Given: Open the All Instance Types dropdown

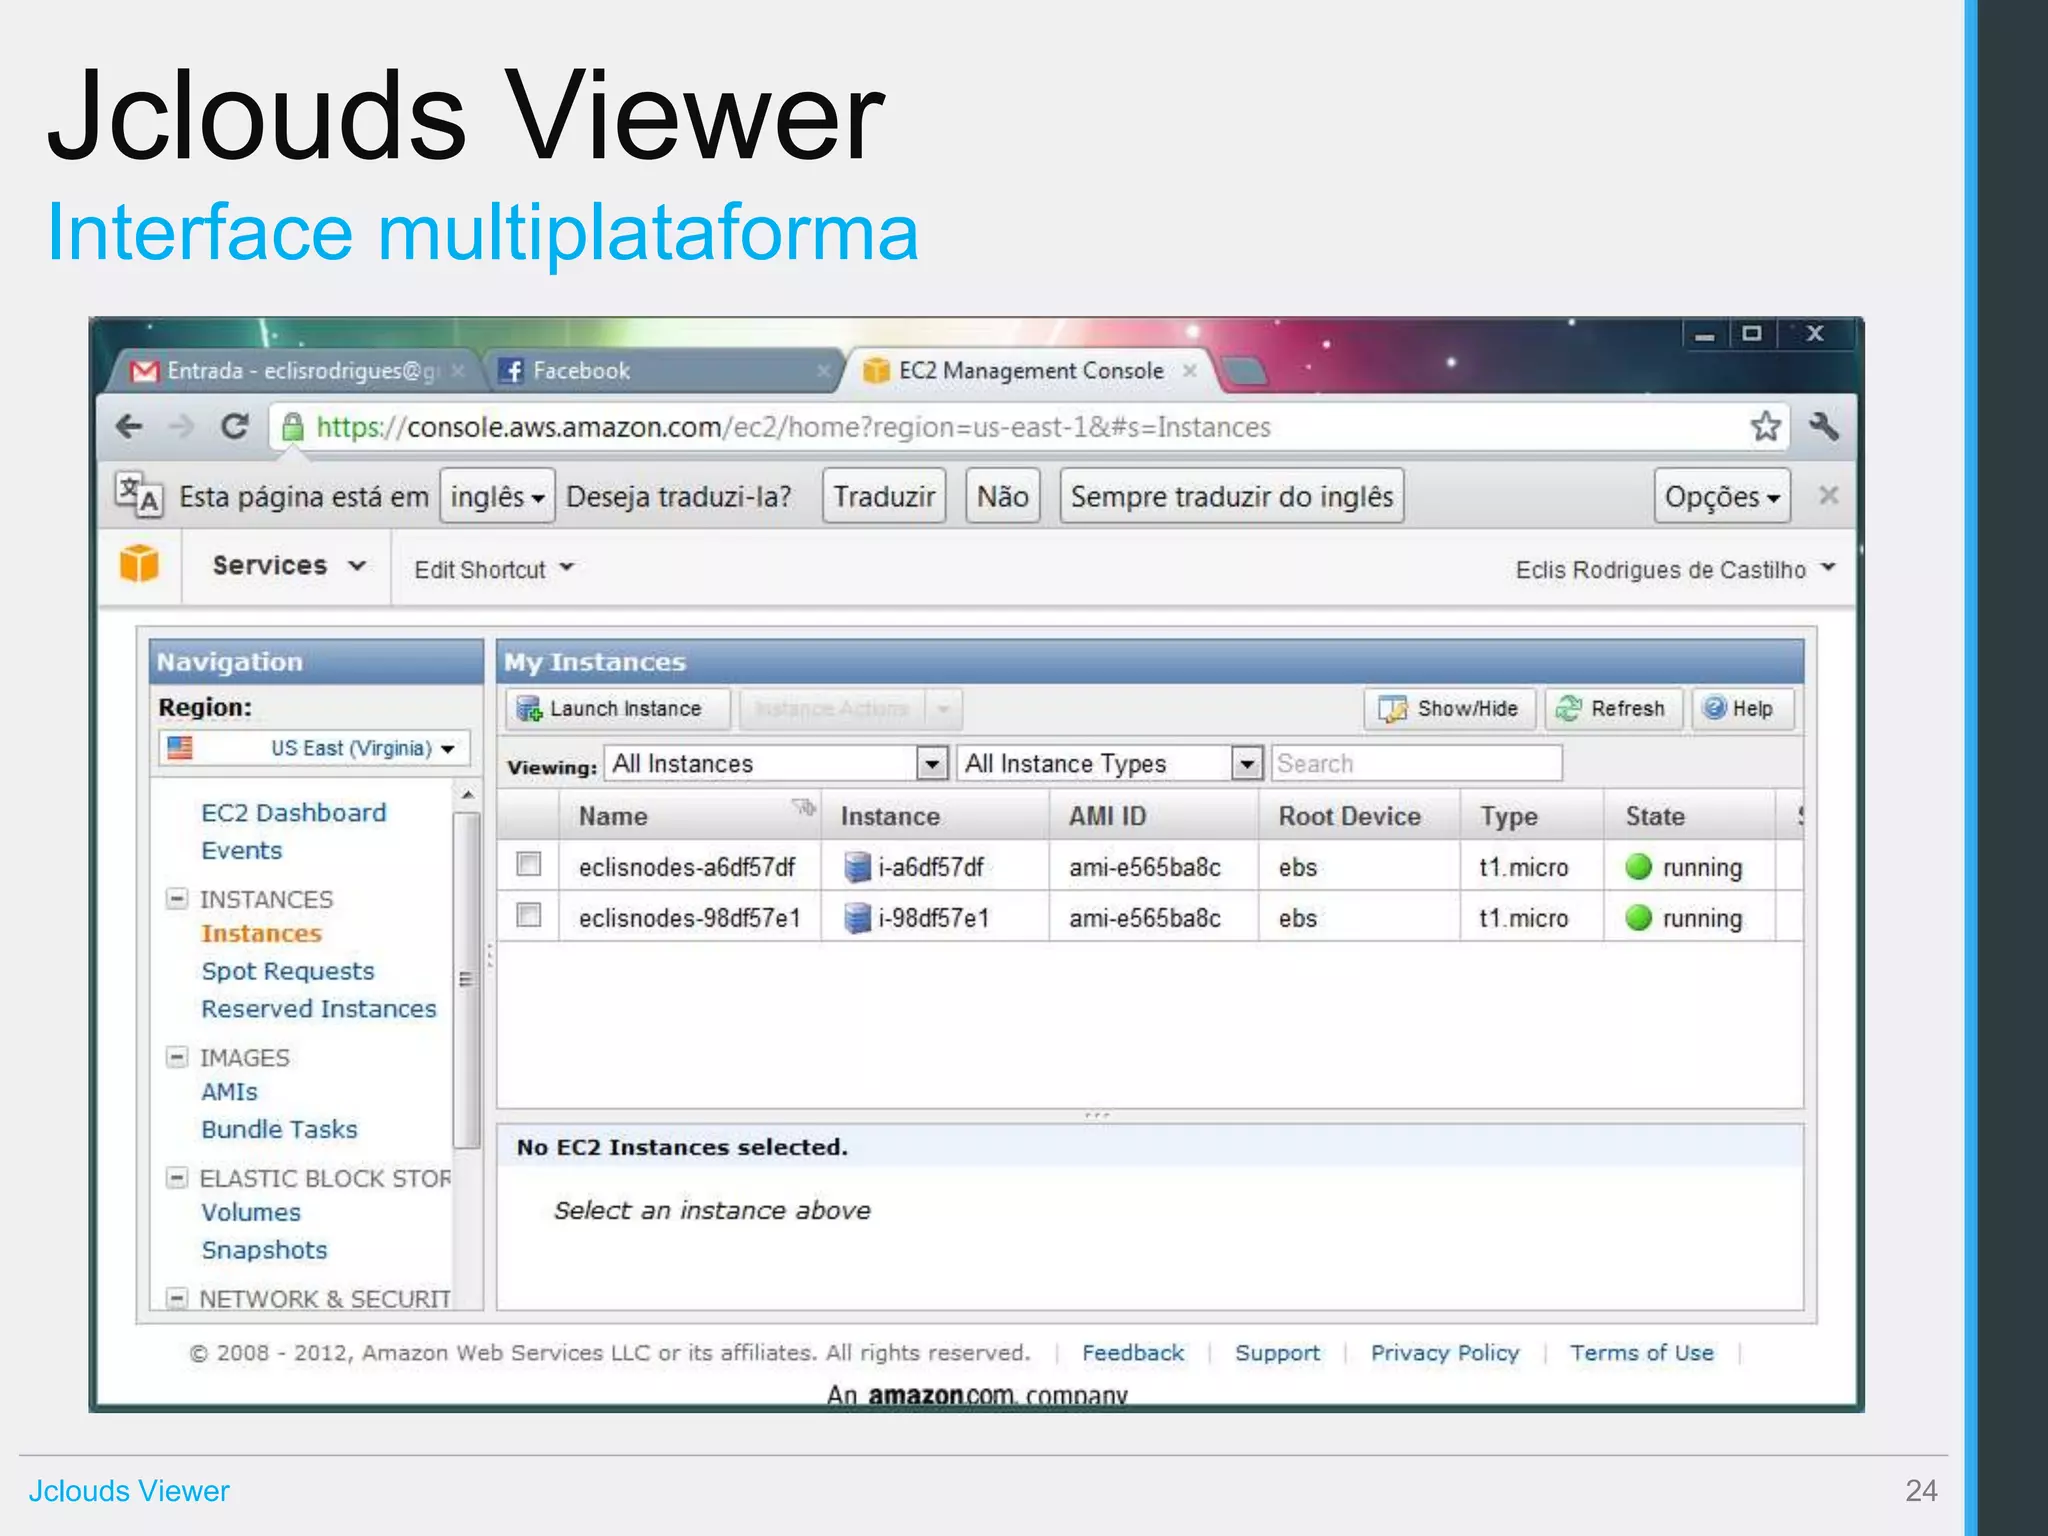Looking at the screenshot, I should click(x=1110, y=764).
